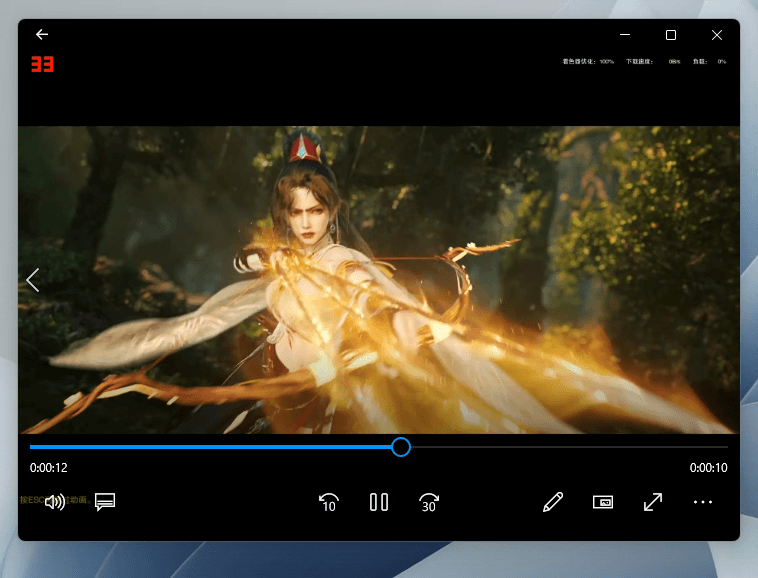Open the three-dot more options menu
This screenshot has height=578, width=758.
(702, 502)
